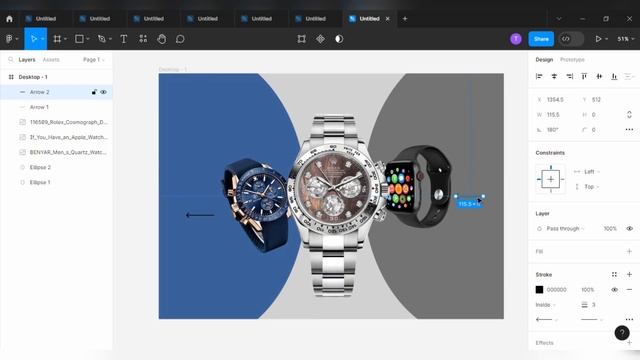The width and height of the screenshot is (640, 360).
Task: Select the Pen tool
Action: [x=102, y=39]
